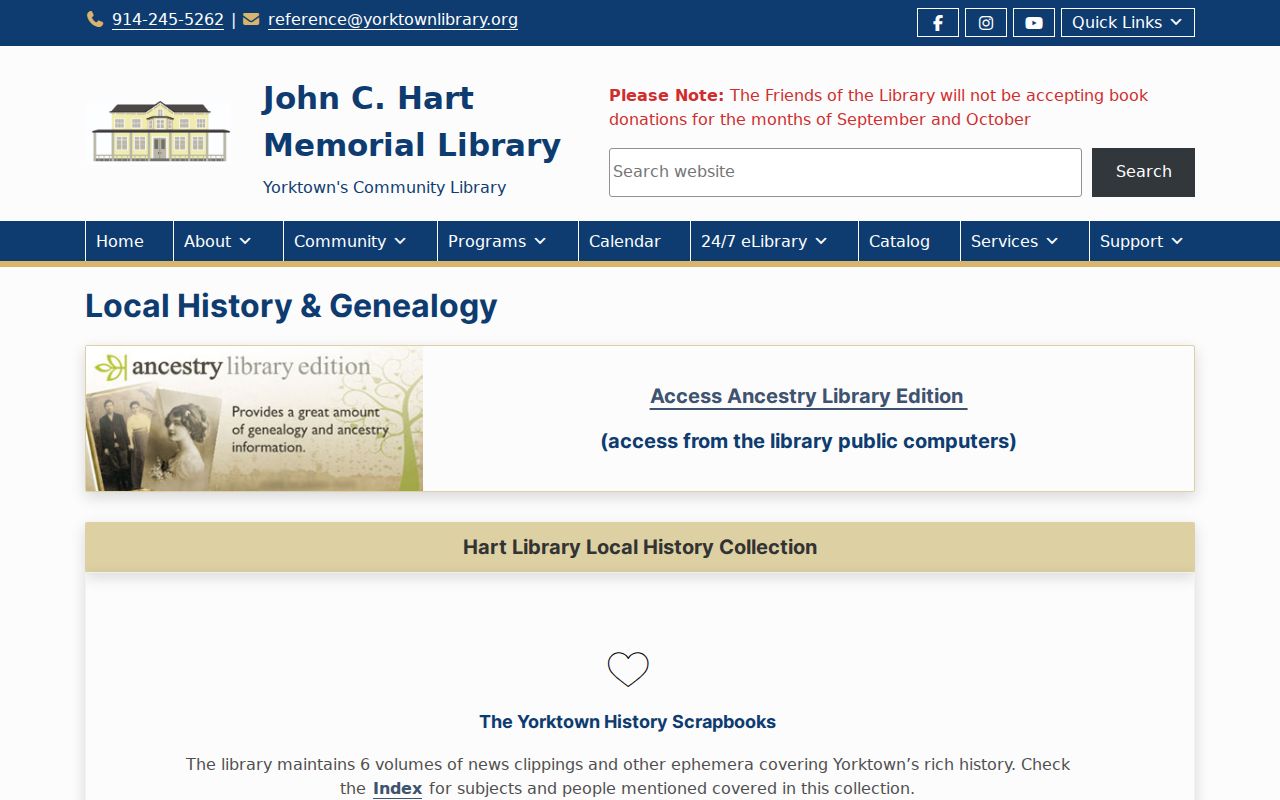
Task: Click the library building logo
Action: pos(160,132)
